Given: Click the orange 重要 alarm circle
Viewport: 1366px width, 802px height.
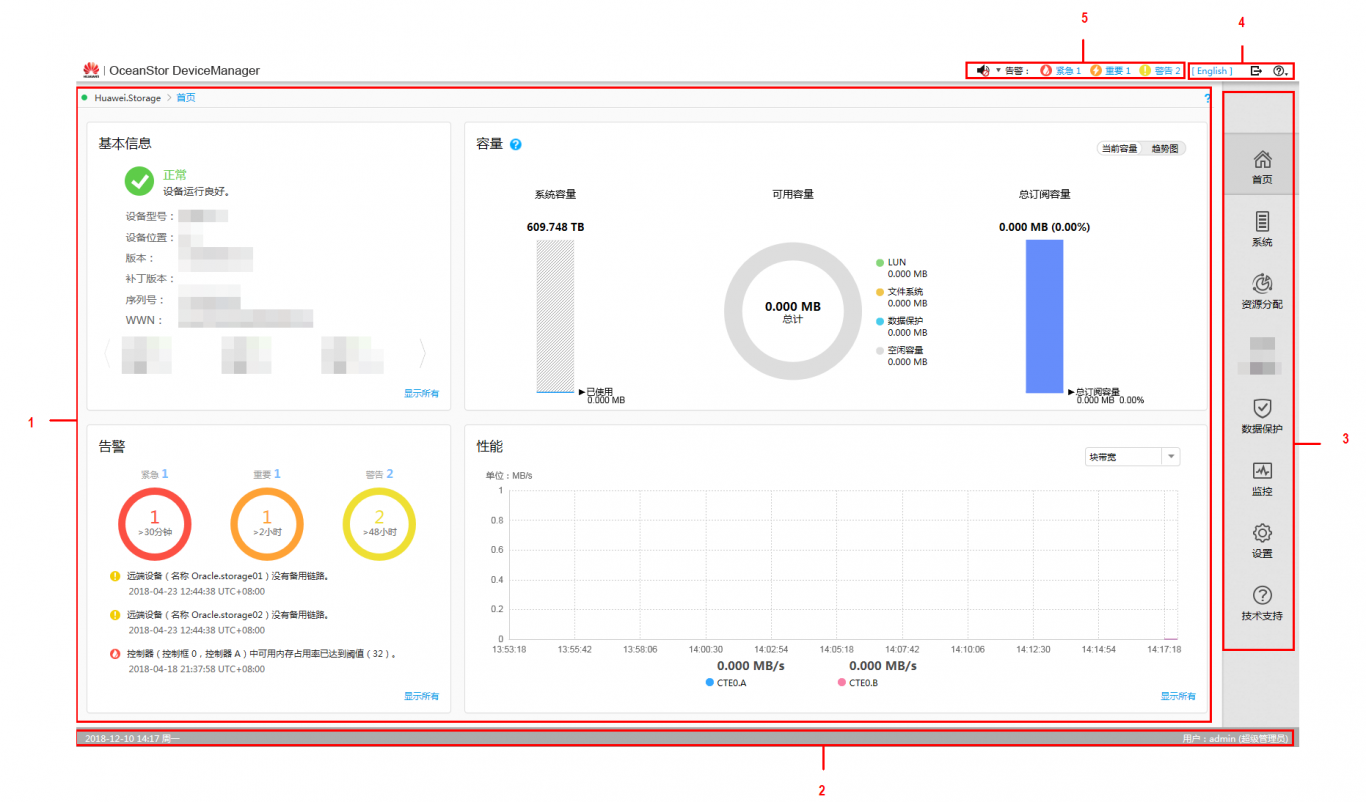Looking at the screenshot, I should 267,523.
